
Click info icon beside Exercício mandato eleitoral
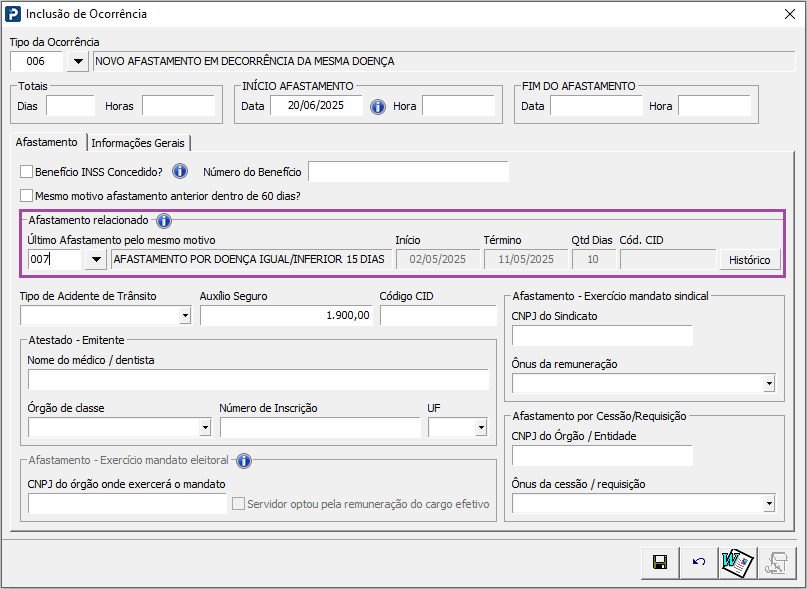pos(243,461)
